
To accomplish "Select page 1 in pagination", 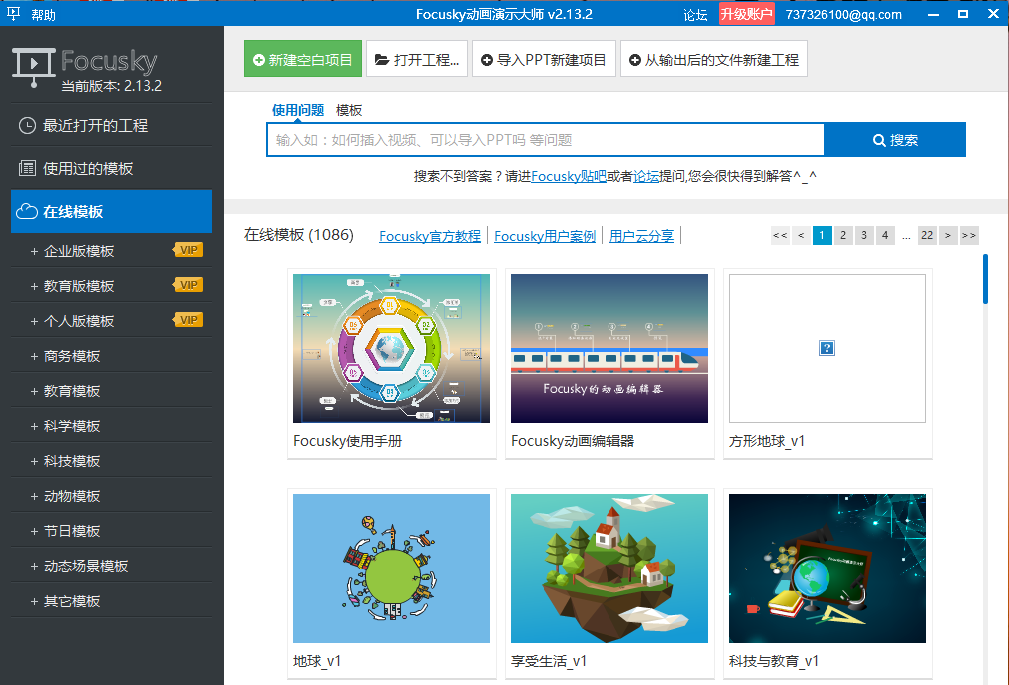I will pyautogui.click(x=822, y=236).
